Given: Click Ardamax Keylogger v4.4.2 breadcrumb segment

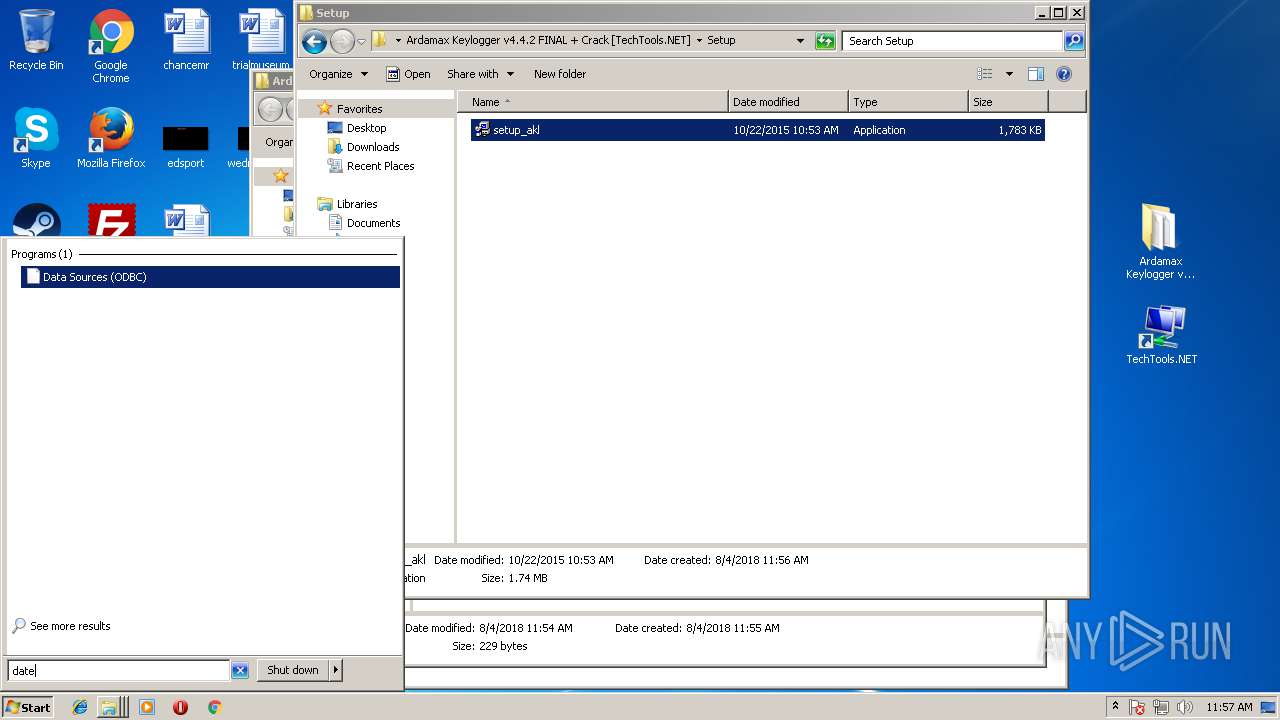Looking at the screenshot, I should [548, 41].
